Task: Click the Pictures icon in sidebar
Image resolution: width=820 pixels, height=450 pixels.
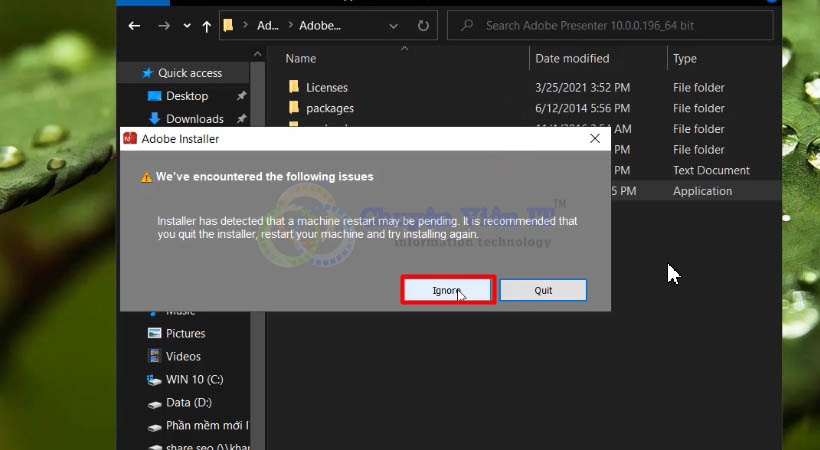Action: (154, 333)
